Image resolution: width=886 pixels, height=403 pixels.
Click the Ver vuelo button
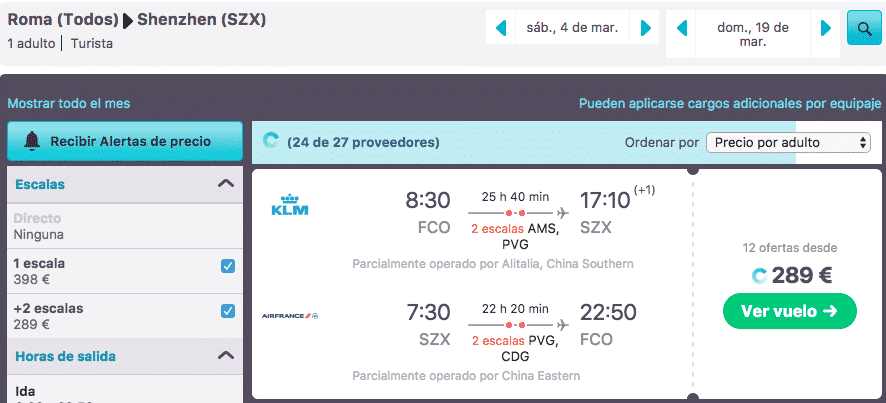pos(790,311)
